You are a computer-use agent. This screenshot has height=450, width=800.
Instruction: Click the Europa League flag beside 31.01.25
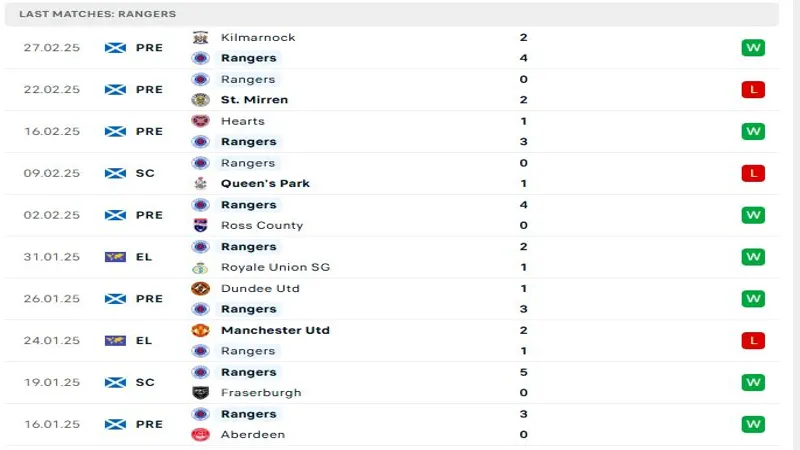[x=115, y=257]
